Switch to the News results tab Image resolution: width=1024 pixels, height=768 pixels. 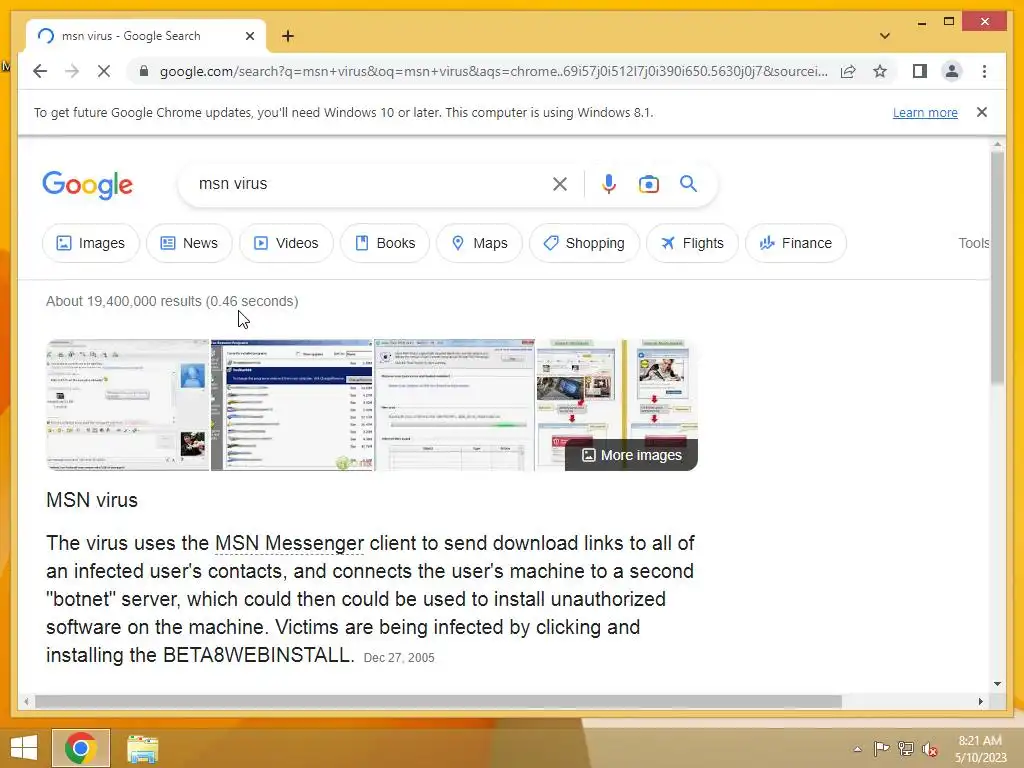click(x=189, y=243)
